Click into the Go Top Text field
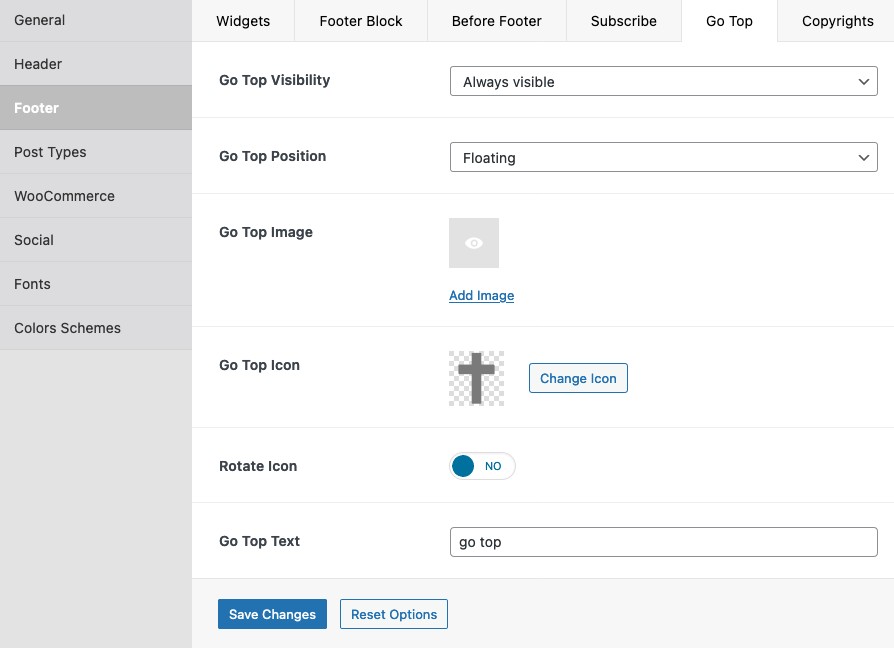The height and width of the screenshot is (648, 894). point(664,542)
